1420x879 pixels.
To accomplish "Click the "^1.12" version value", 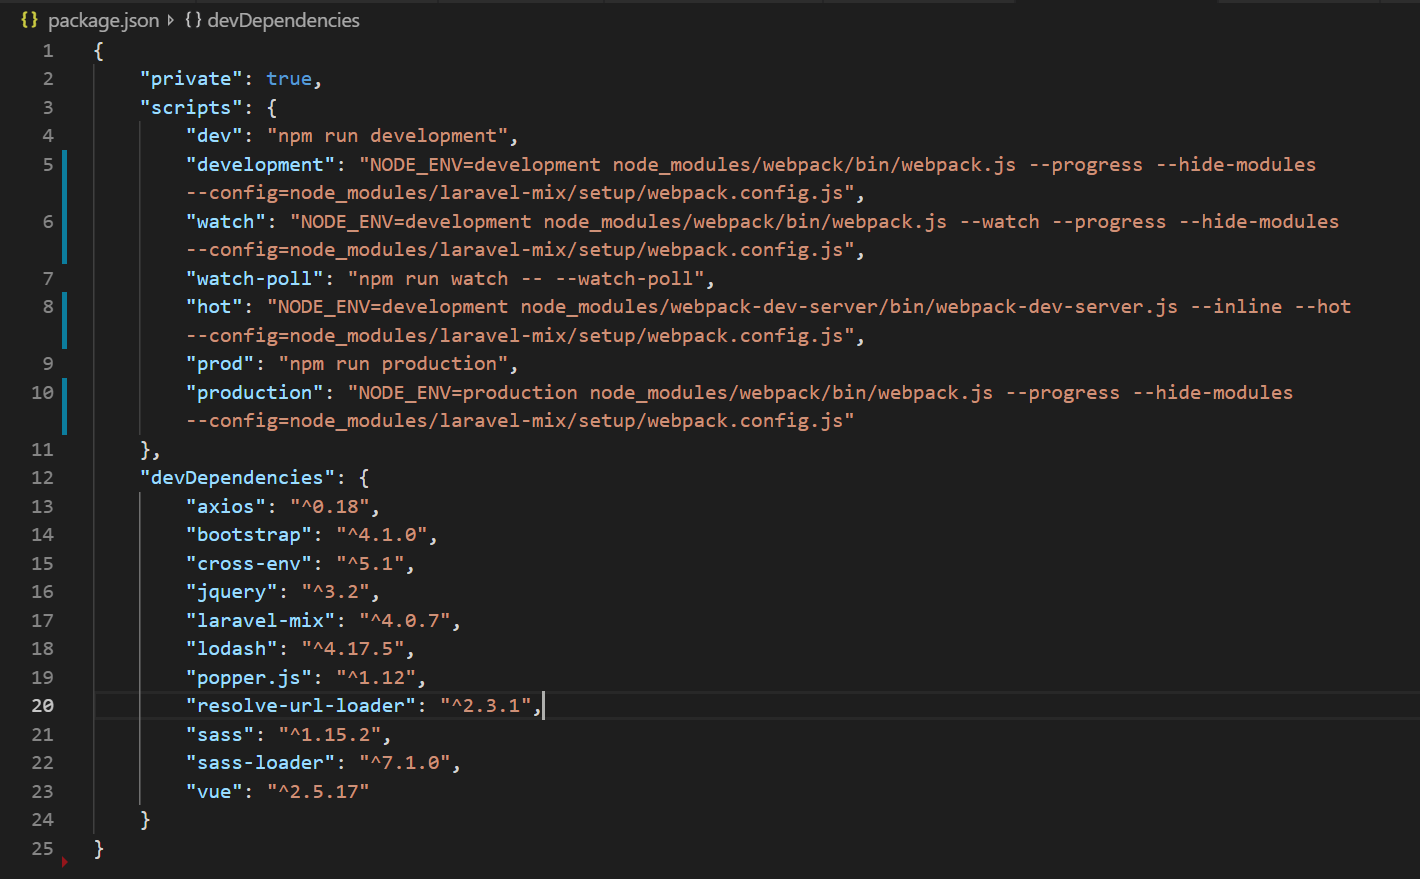I will coord(376,677).
